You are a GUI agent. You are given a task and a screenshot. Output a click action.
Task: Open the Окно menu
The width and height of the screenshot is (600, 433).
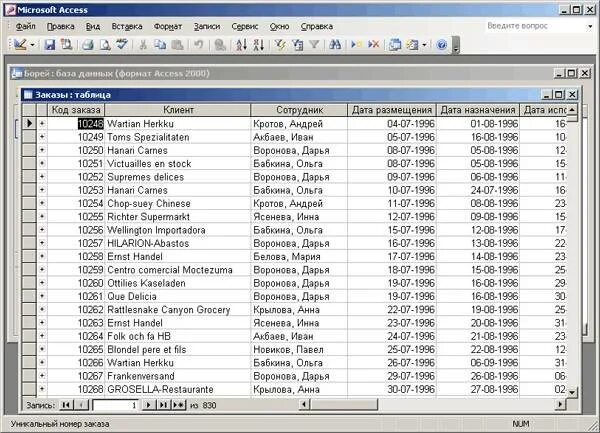pos(279,26)
